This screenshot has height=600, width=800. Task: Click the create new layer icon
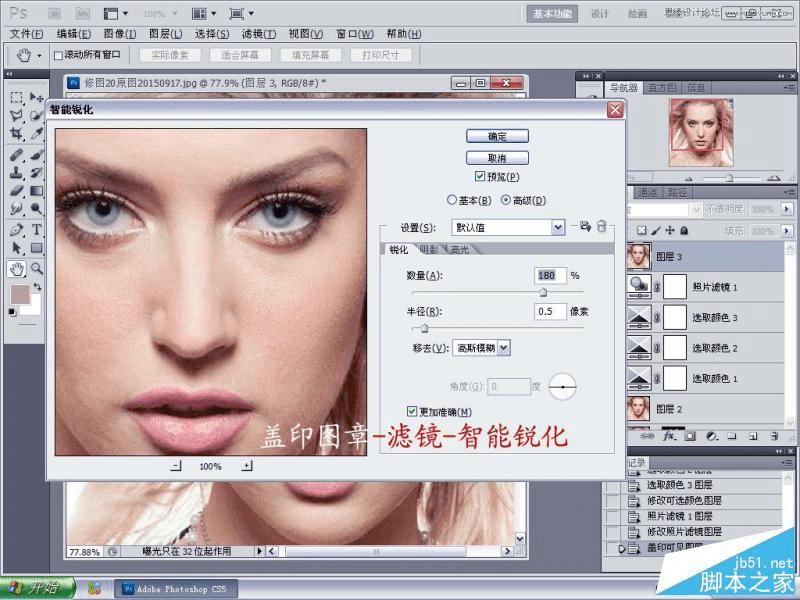(x=753, y=436)
